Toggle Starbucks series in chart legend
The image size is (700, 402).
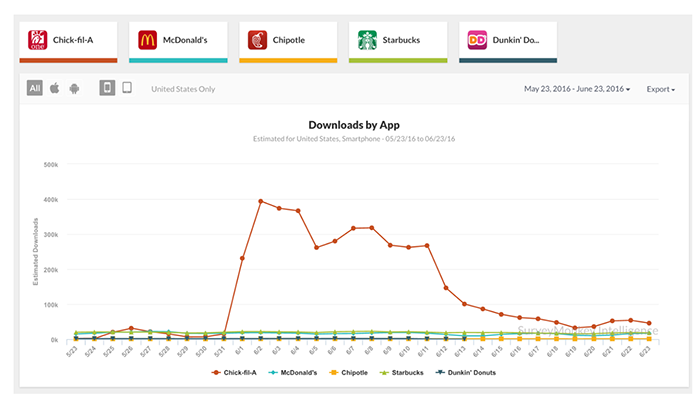(401, 373)
